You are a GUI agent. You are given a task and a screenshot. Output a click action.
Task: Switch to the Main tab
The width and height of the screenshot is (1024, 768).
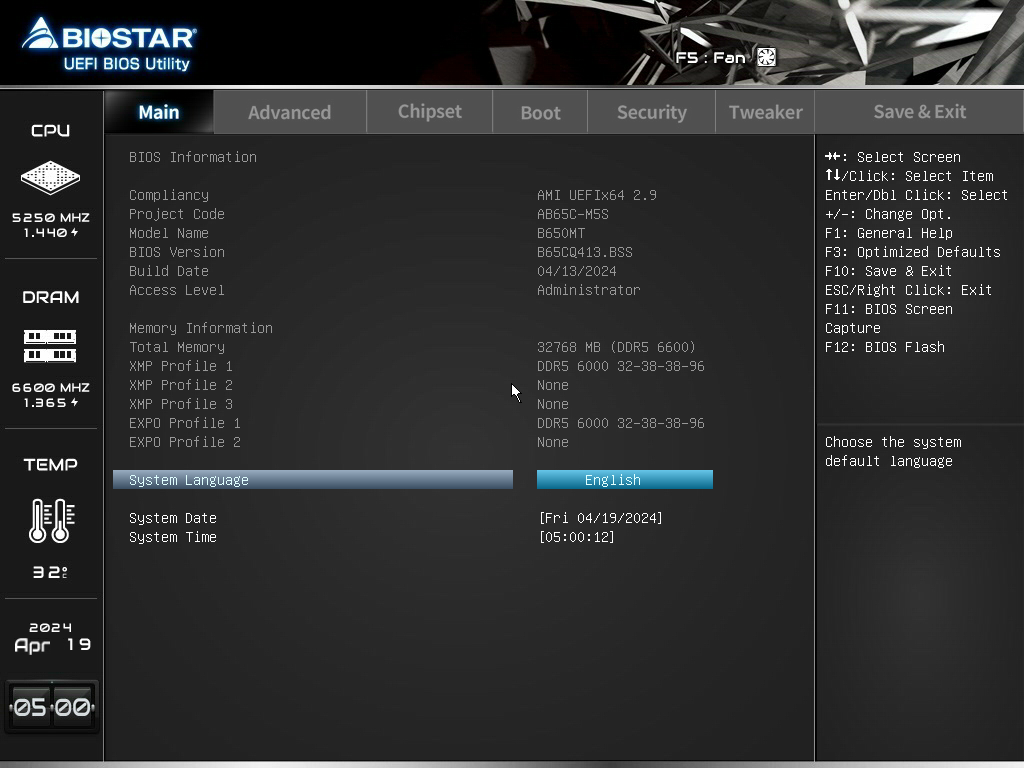(159, 112)
